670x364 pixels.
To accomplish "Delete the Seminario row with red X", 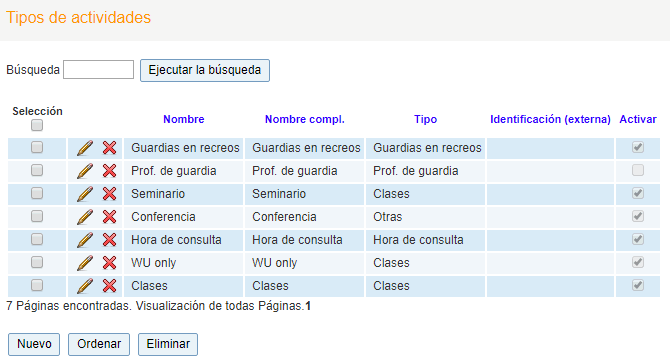I will click(109, 194).
